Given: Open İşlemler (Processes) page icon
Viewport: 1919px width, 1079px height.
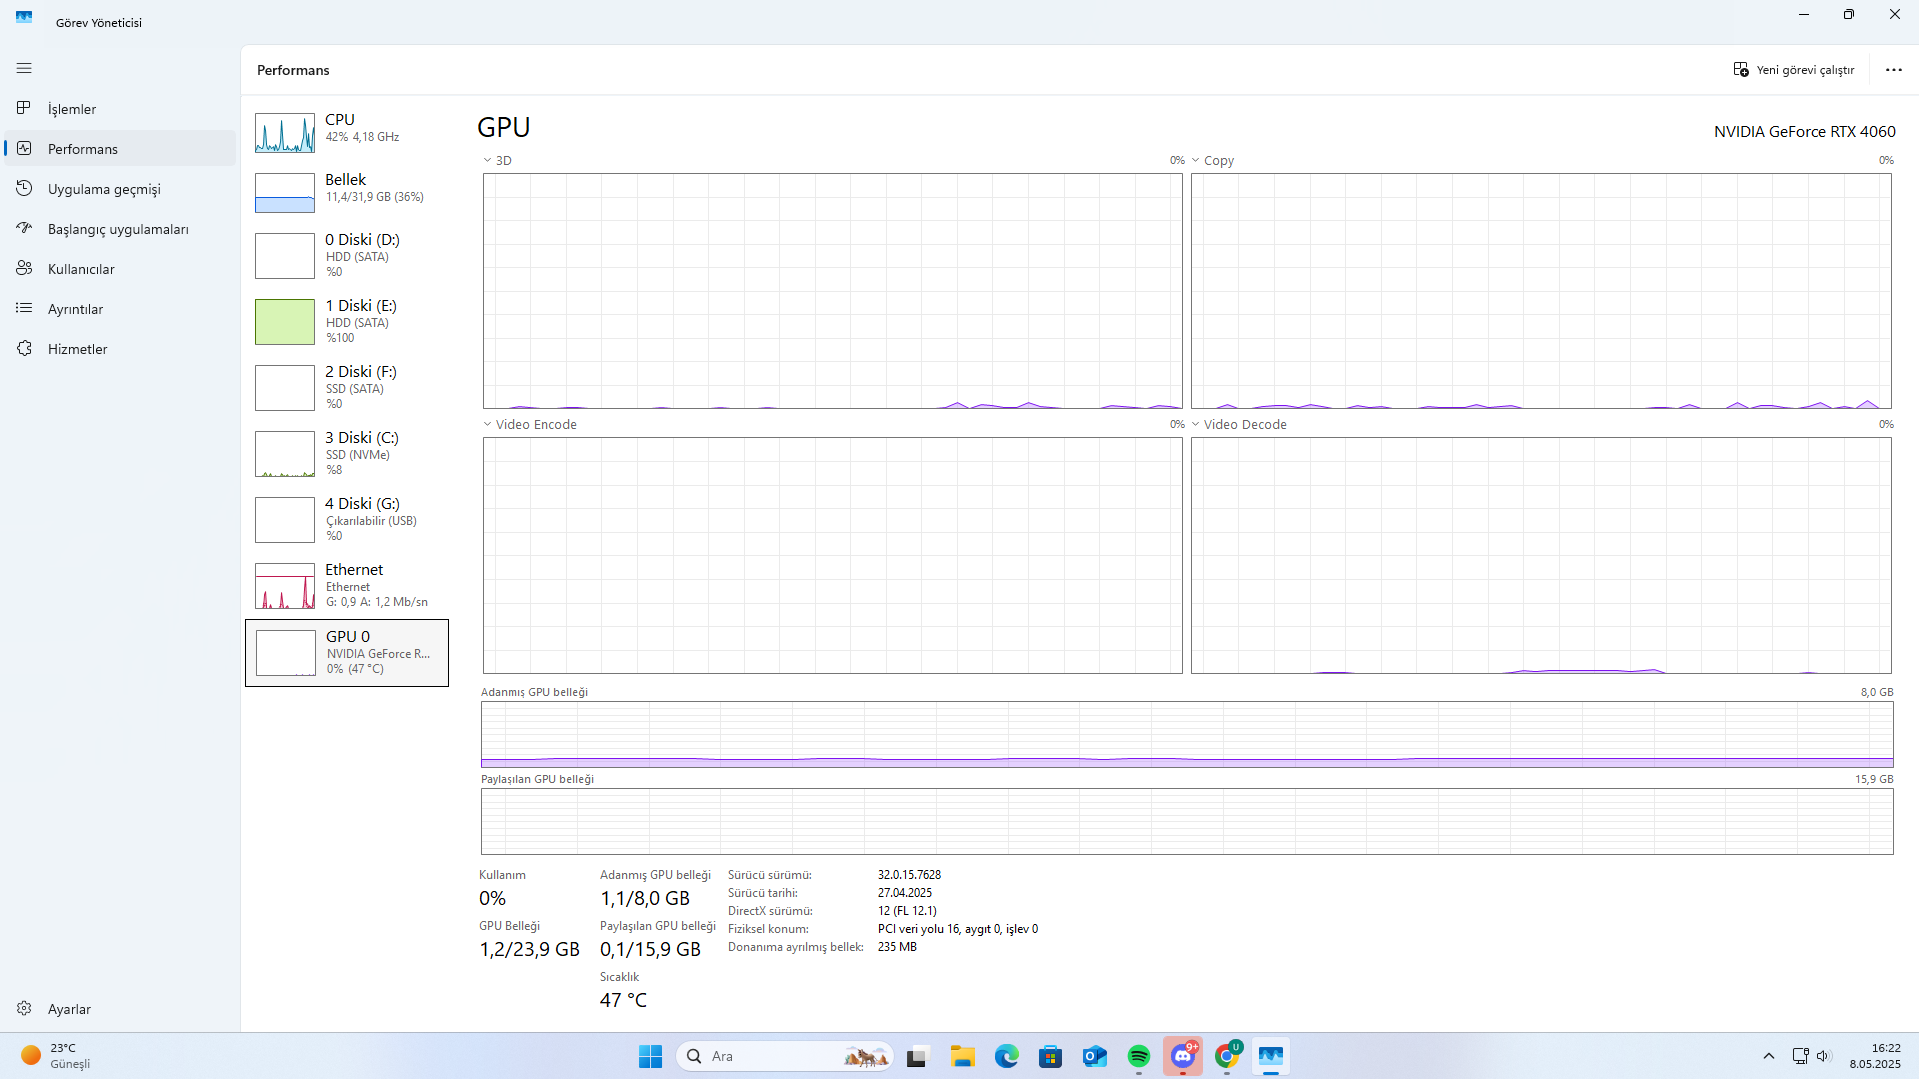Looking at the screenshot, I should (24, 108).
